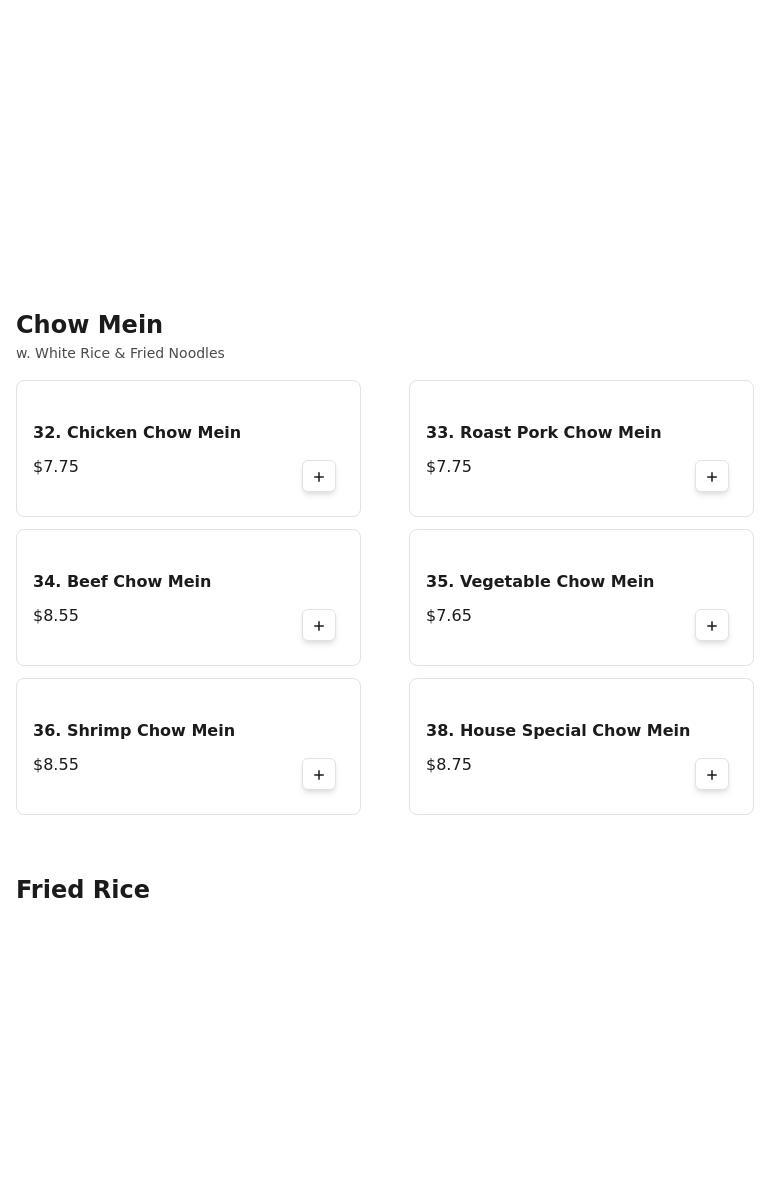Click the "w. White Rice & Fried Noodles" subtitle
770x1192 pixels.
[x=120, y=353]
